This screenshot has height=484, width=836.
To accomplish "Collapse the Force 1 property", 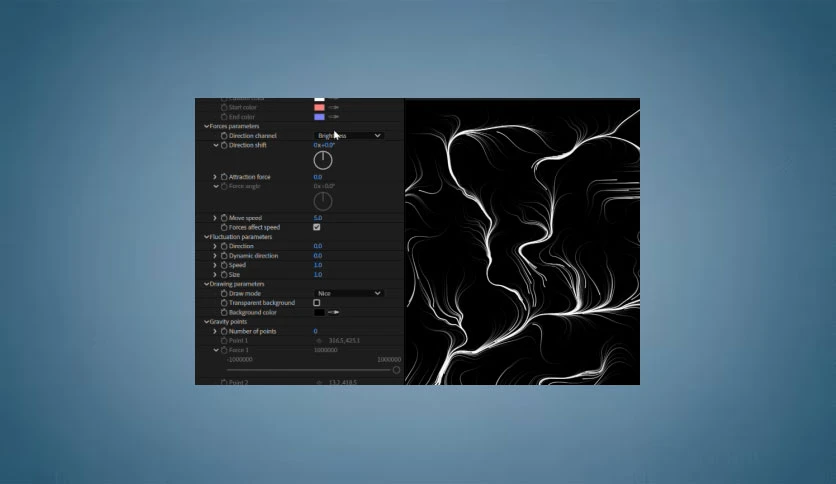I will tap(216, 350).
